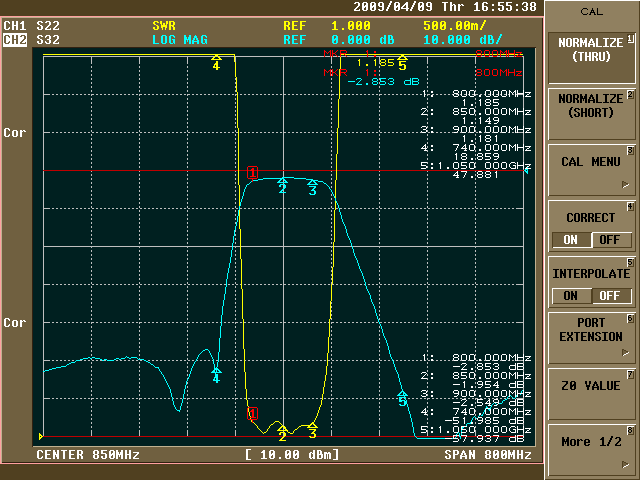Click the SPAN 800MHz readout
Screen dimensions: 640x480
click(488, 455)
